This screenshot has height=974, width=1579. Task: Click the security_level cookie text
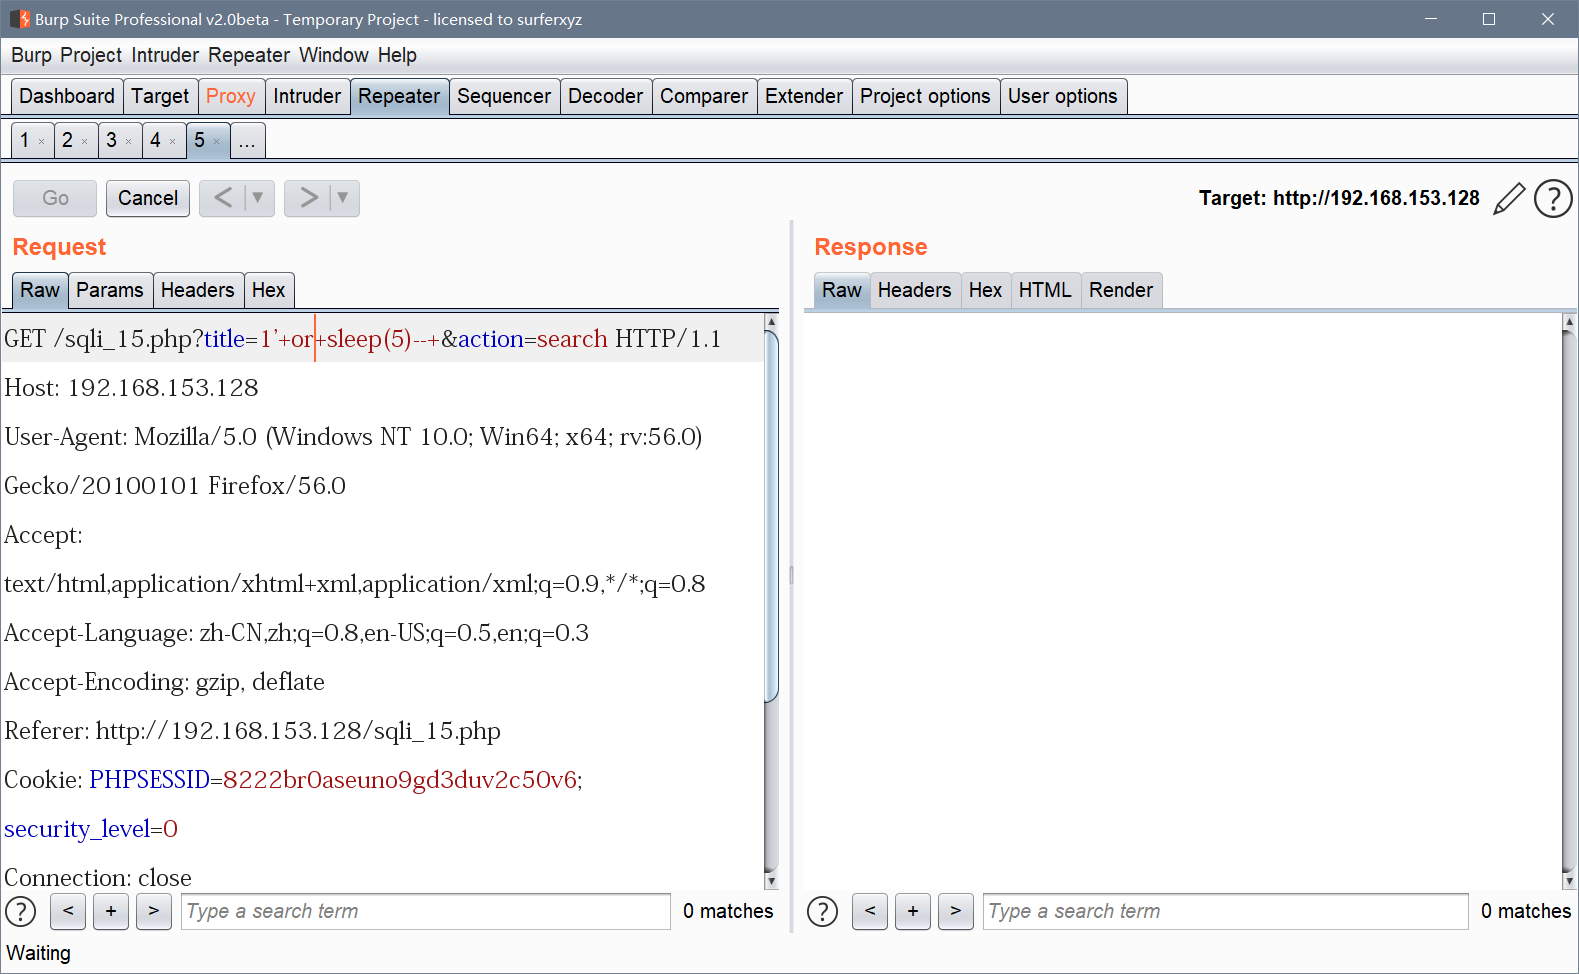point(91,829)
